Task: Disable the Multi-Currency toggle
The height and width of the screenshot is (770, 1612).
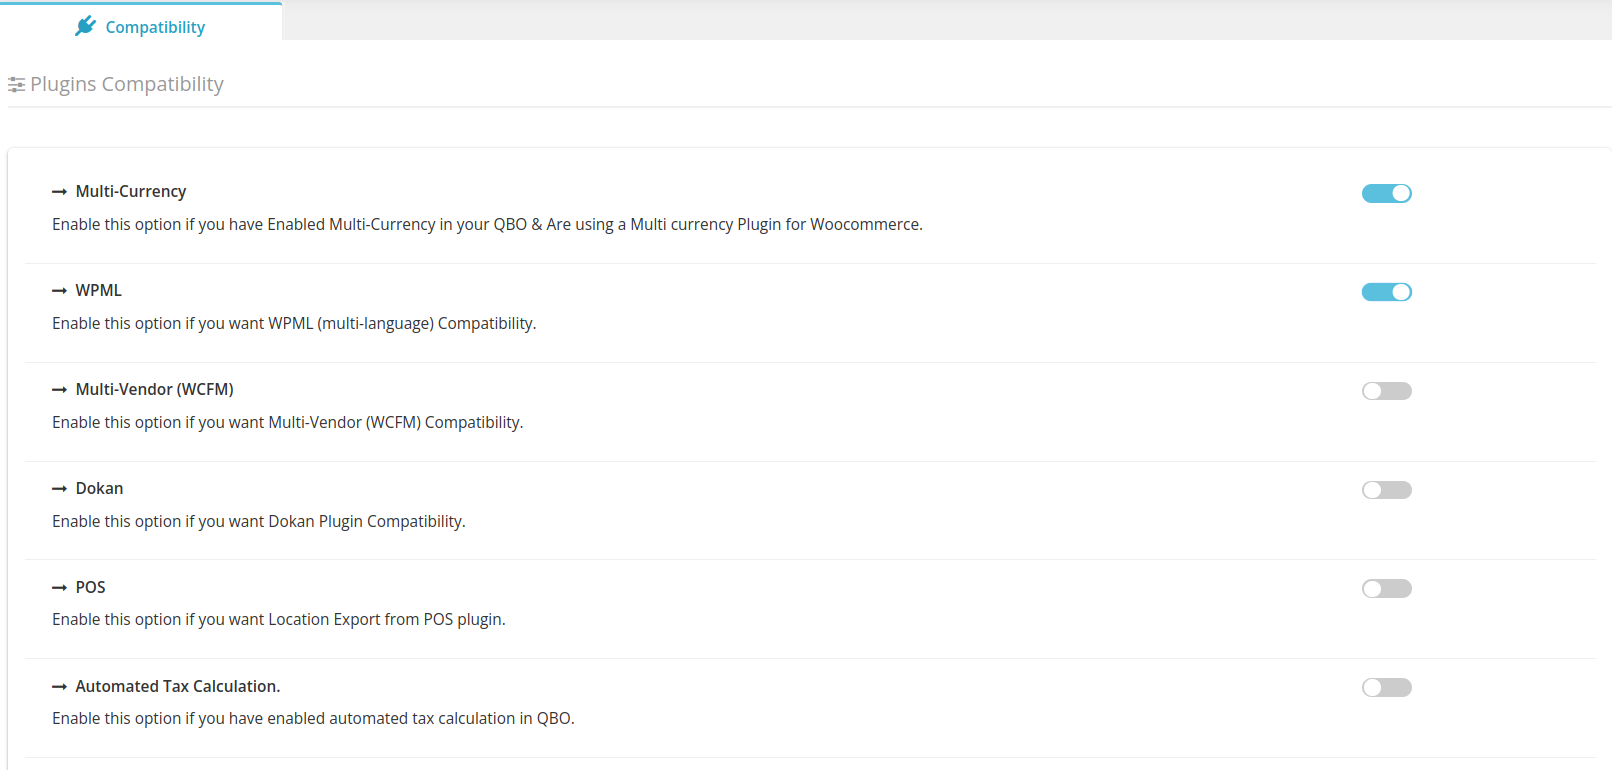Action: tap(1386, 193)
